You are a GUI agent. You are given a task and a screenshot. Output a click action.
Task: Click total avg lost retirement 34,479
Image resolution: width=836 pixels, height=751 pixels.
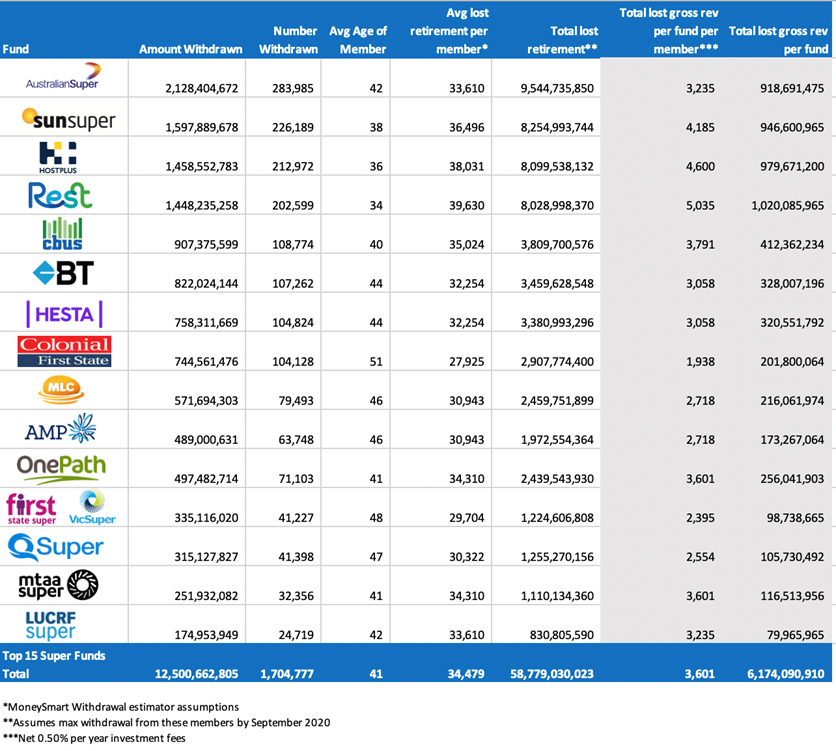(466, 674)
